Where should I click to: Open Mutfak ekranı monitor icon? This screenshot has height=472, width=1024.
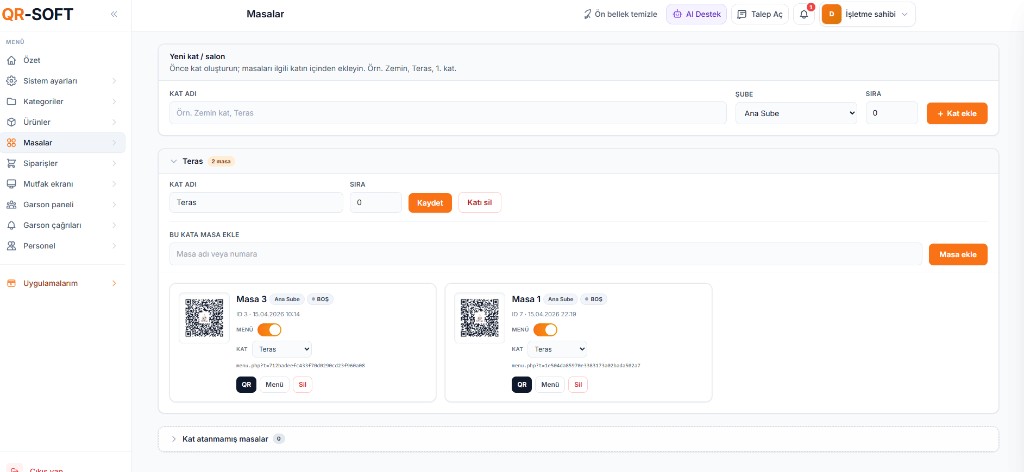(x=11, y=184)
